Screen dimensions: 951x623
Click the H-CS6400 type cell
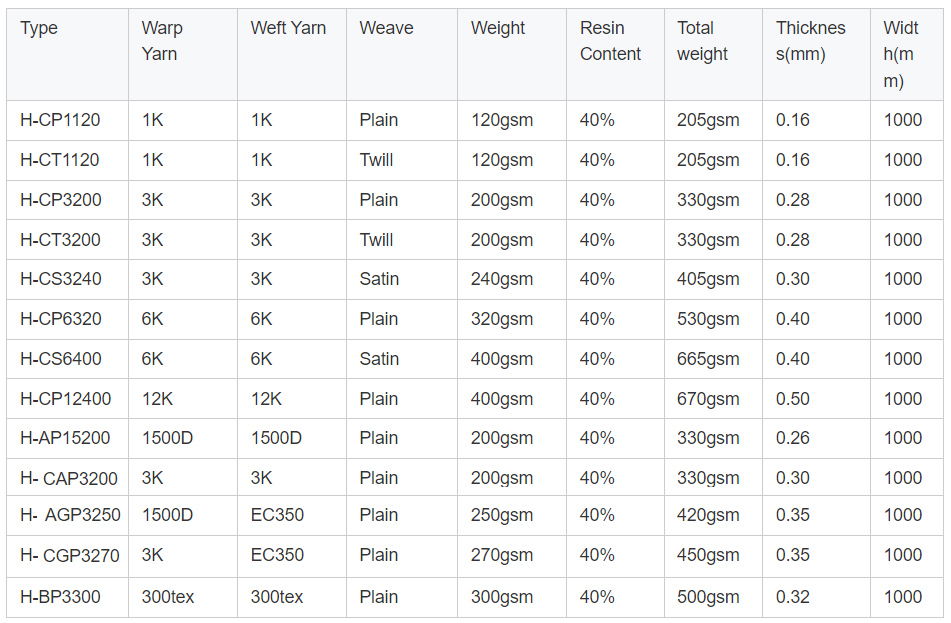pos(60,359)
